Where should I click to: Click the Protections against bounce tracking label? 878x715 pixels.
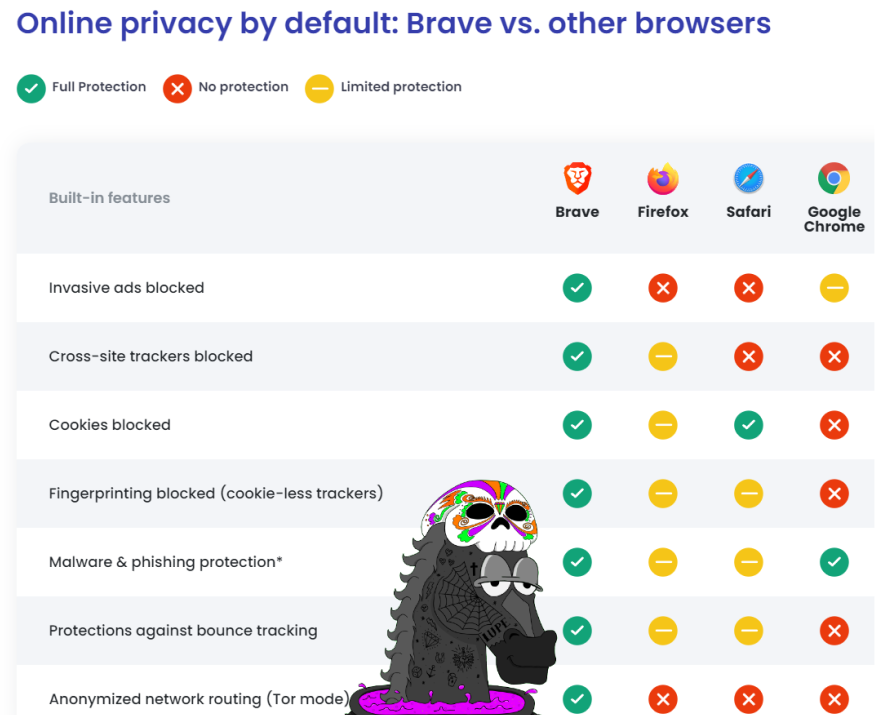[183, 630]
